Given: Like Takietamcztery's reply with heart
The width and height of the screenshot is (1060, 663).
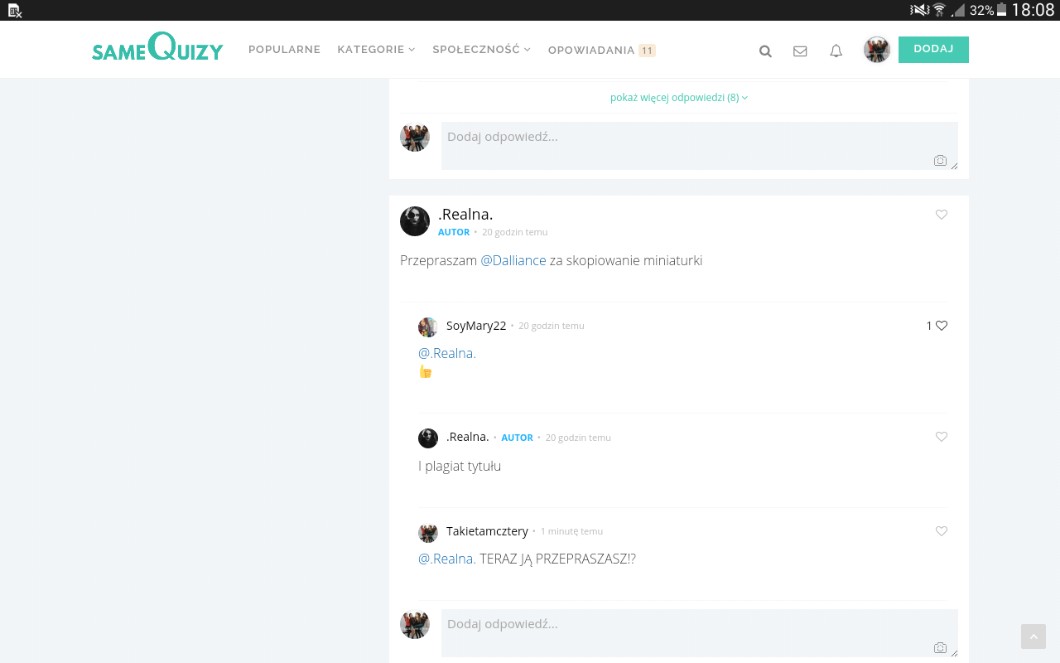Looking at the screenshot, I should [941, 531].
